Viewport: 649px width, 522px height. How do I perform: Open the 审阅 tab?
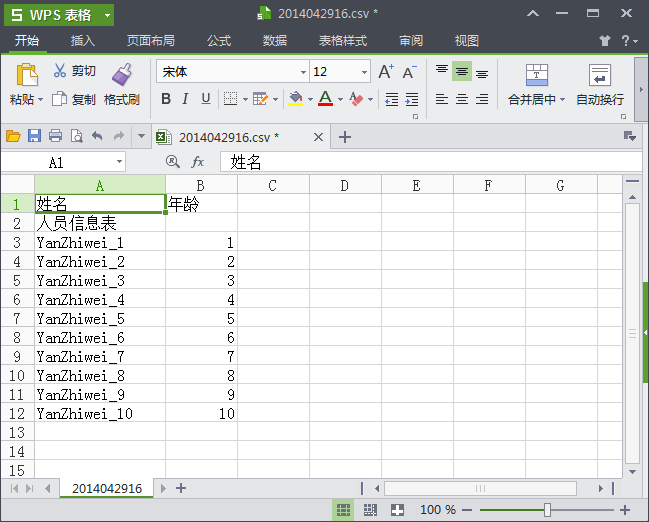click(411, 41)
